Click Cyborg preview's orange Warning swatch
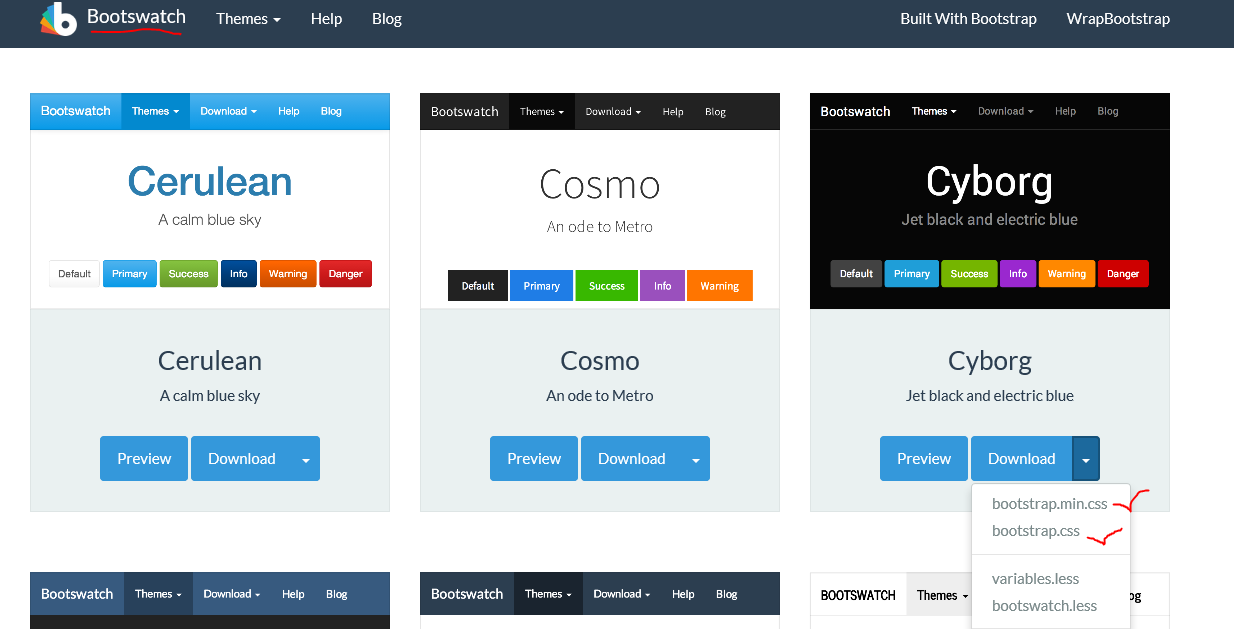This screenshot has height=629, width=1234. [1067, 274]
